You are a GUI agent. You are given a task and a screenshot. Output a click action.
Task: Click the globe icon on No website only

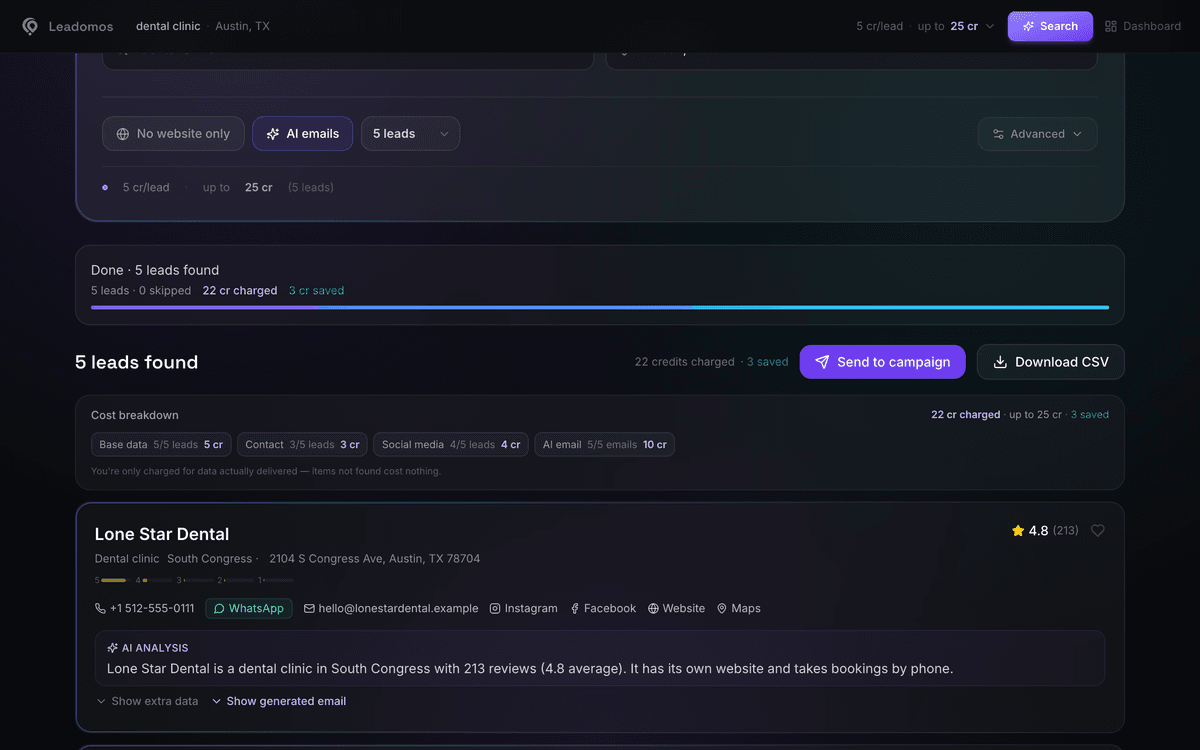(123, 134)
